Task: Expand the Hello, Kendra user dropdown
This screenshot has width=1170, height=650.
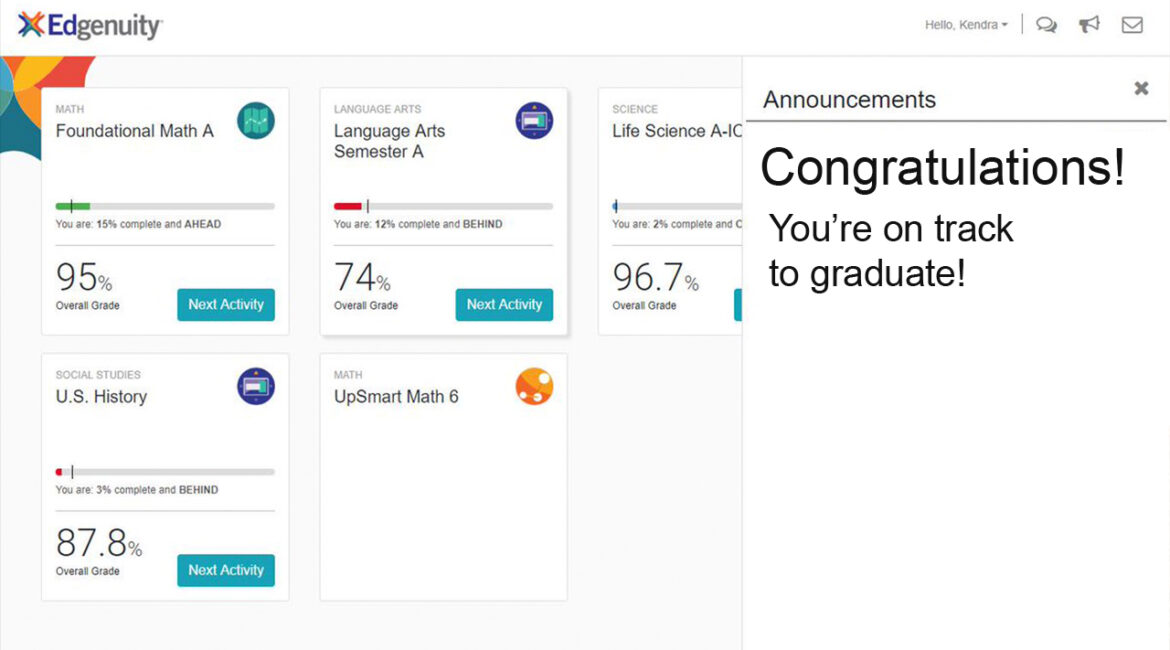Action: (x=966, y=25)
